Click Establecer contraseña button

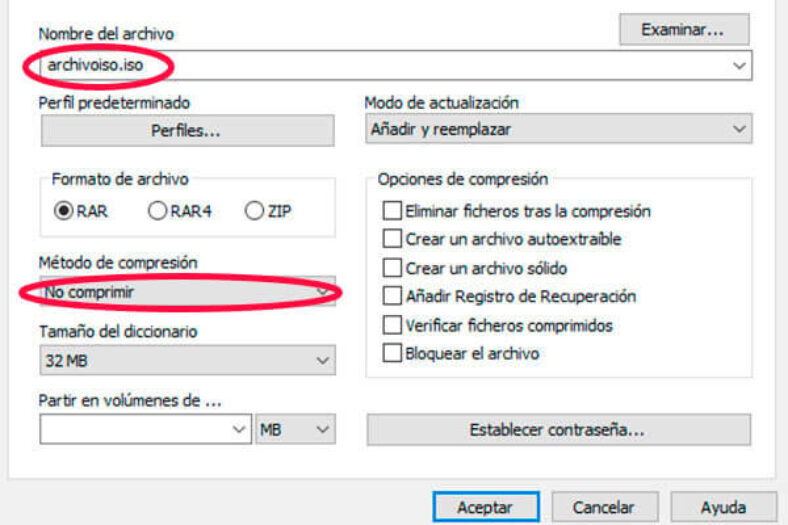pyautogui.click(x=558, y=430)
